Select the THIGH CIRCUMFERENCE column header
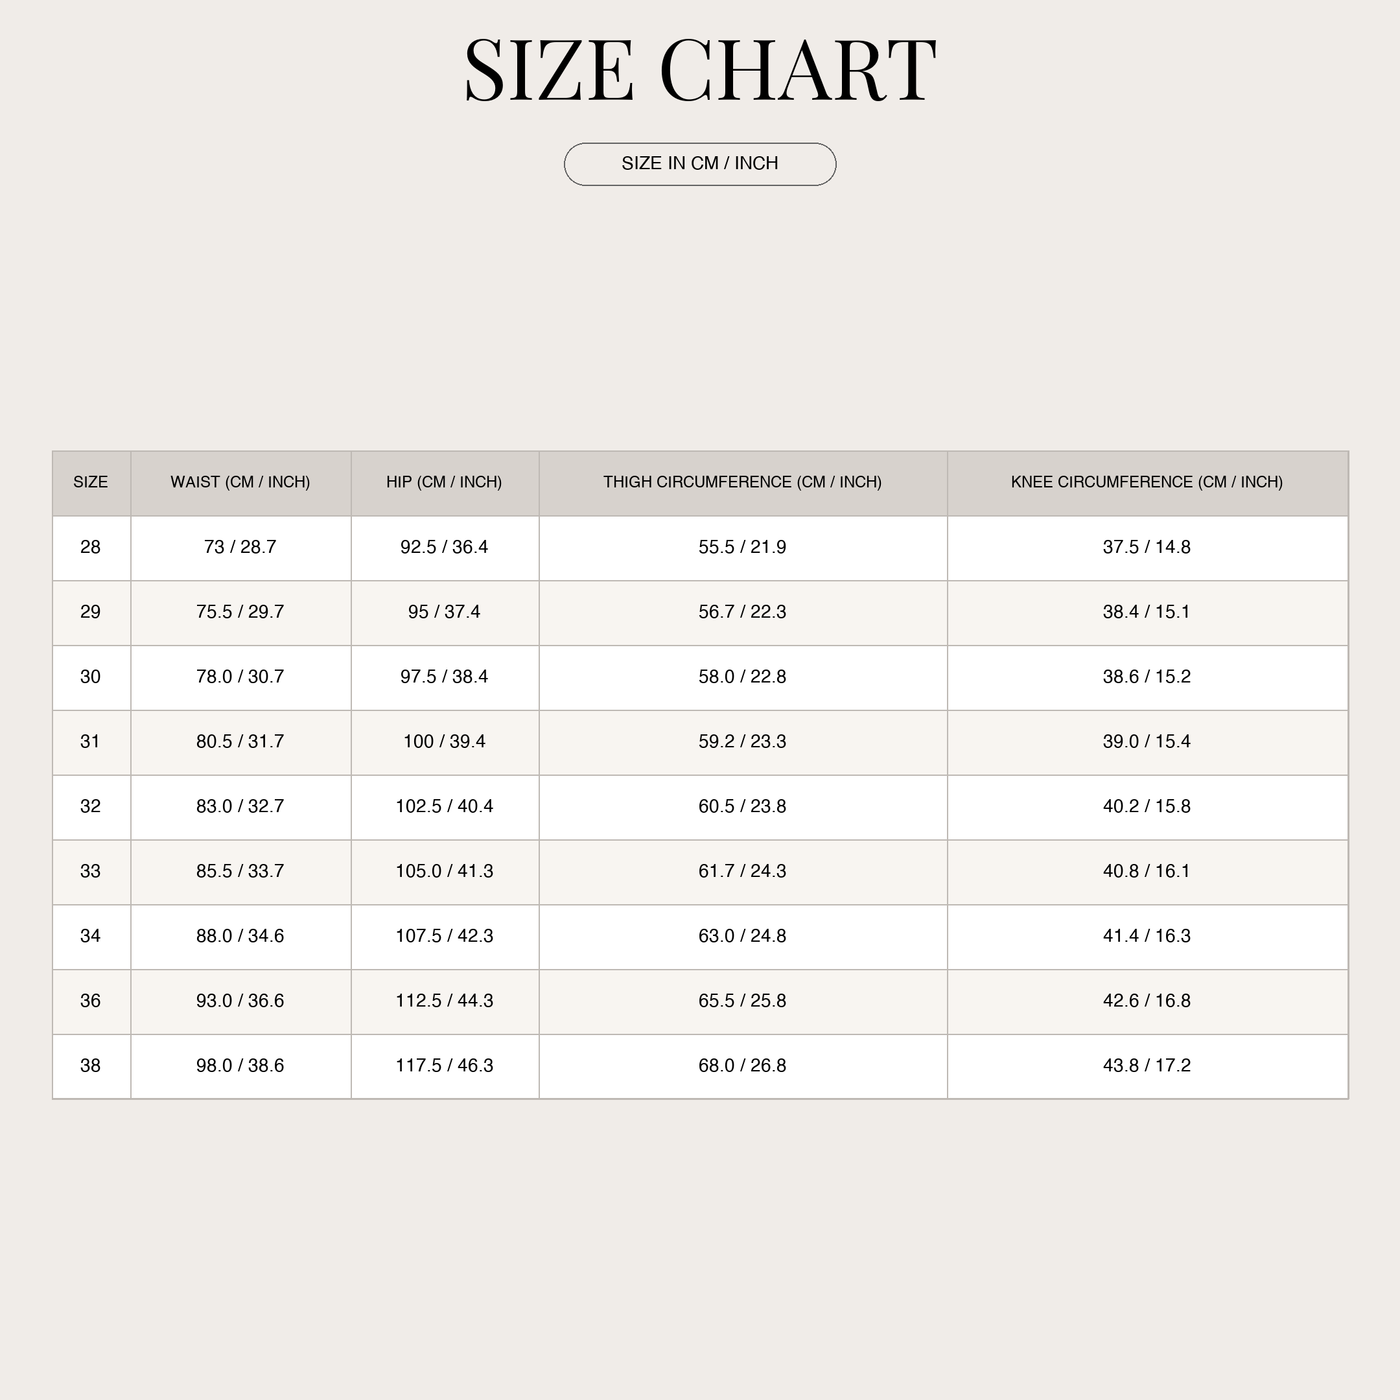Screen dimensions: 1400x1400 point(743,482)
